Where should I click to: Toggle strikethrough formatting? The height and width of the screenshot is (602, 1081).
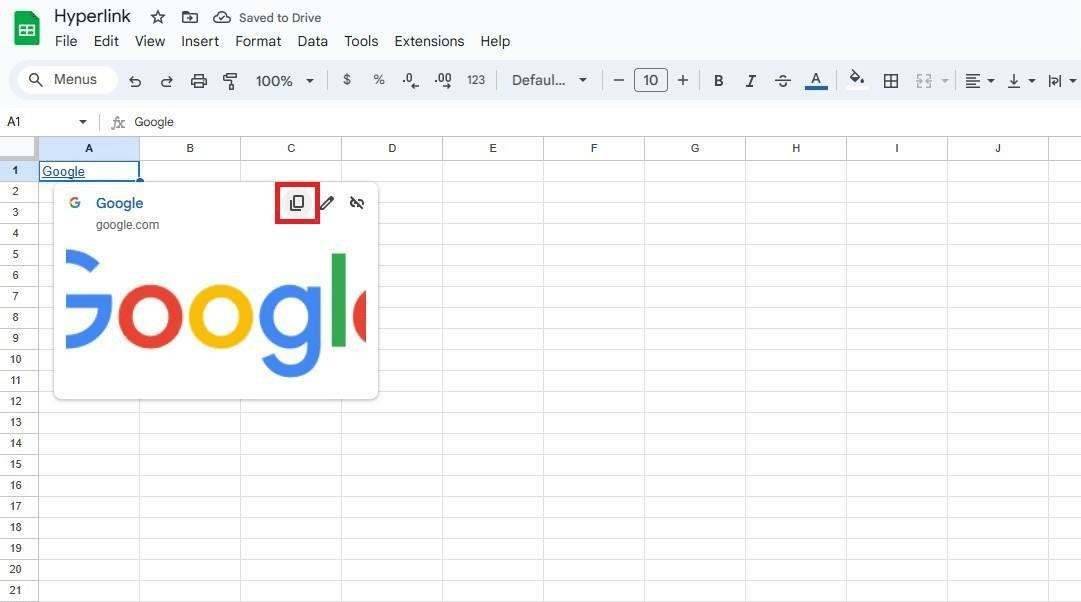[782, 81]
